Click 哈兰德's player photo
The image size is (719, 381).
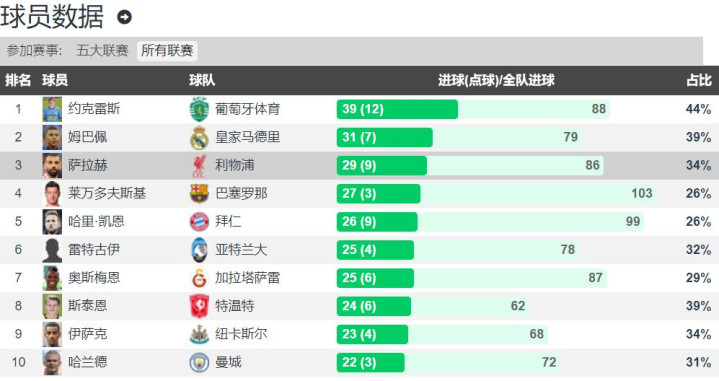point(52,363)
